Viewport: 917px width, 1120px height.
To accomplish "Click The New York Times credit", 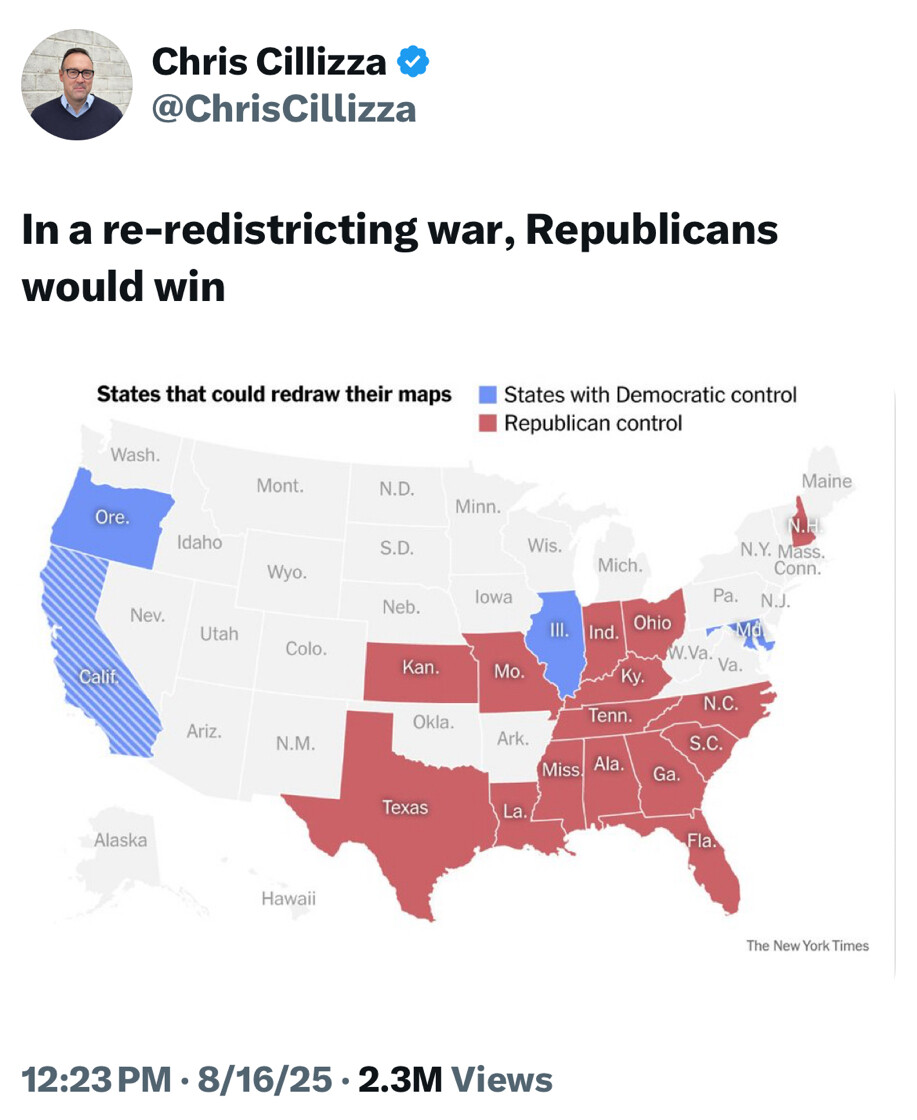I will point(807,945).
